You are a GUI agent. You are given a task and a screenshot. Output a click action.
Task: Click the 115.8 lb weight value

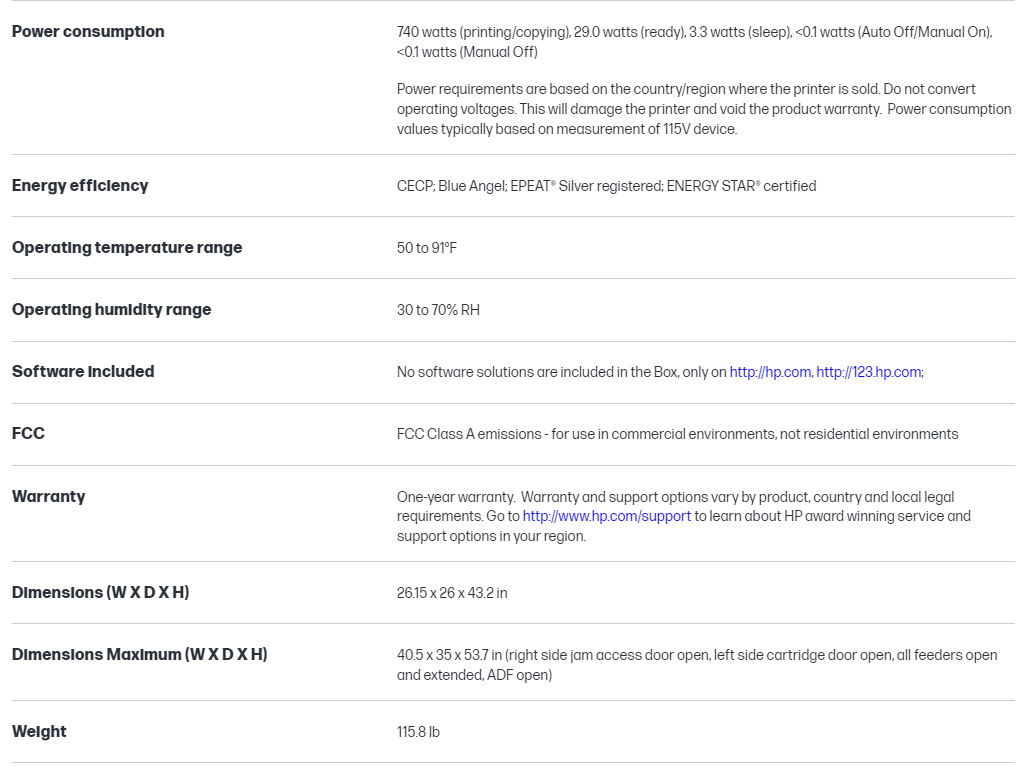418,732
